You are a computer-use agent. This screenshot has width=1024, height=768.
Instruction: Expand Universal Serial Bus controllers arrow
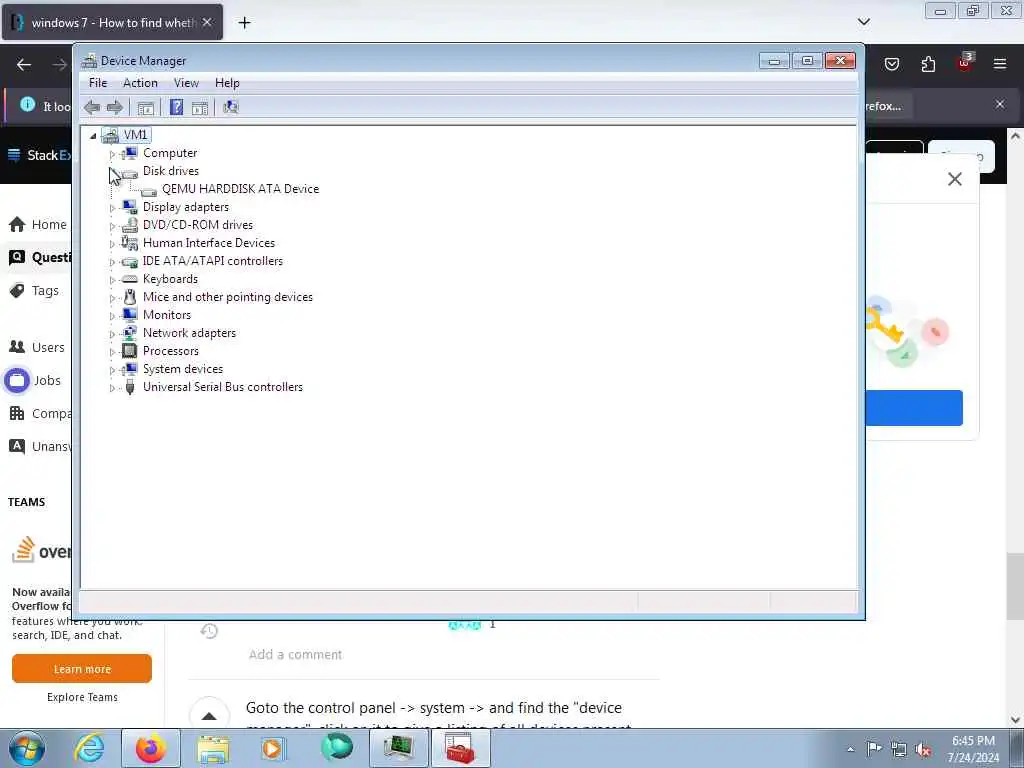(x=112, y=388)
